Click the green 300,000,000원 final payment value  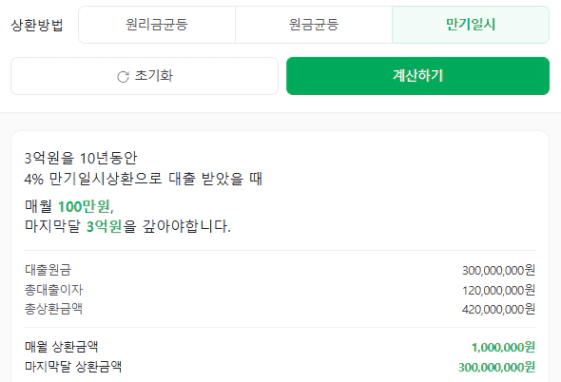point(497,367)
